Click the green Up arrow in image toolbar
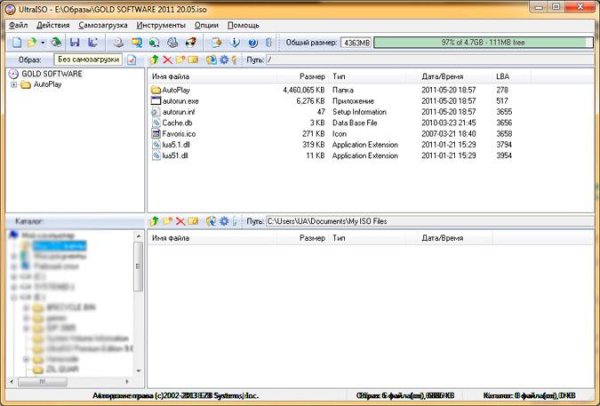This screenshot has height=406, width=600. pos(154,60)
